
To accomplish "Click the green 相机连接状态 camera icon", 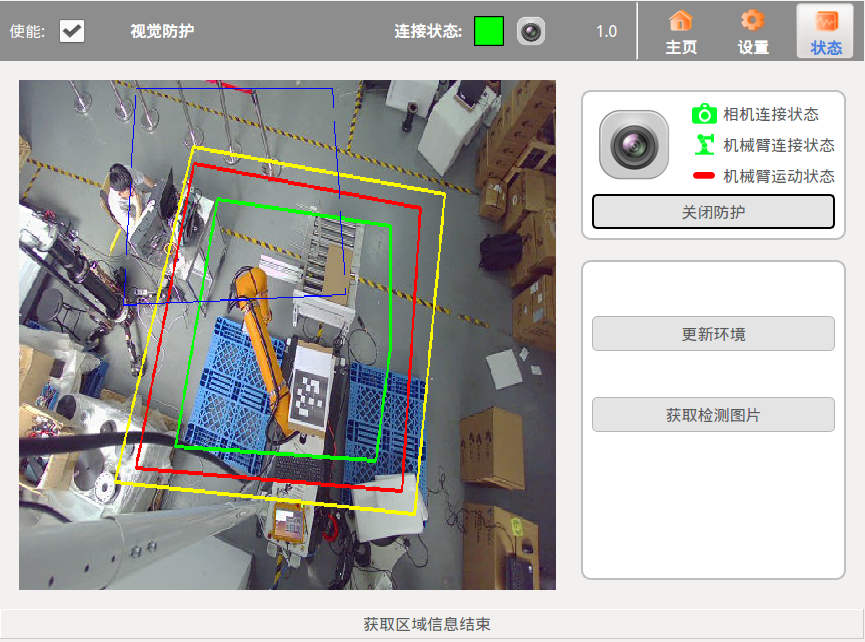I will point(705,114).
